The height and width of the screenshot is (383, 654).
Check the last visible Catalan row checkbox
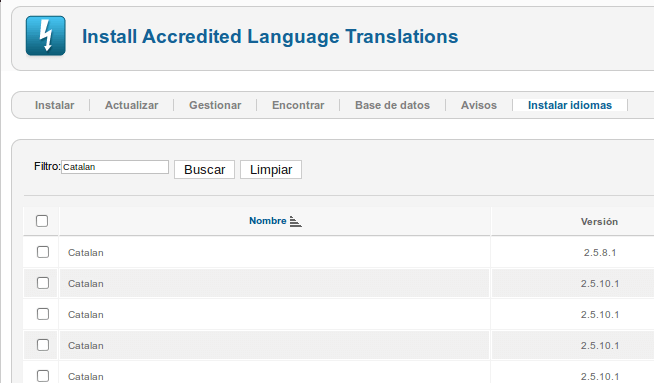[43, 375]
